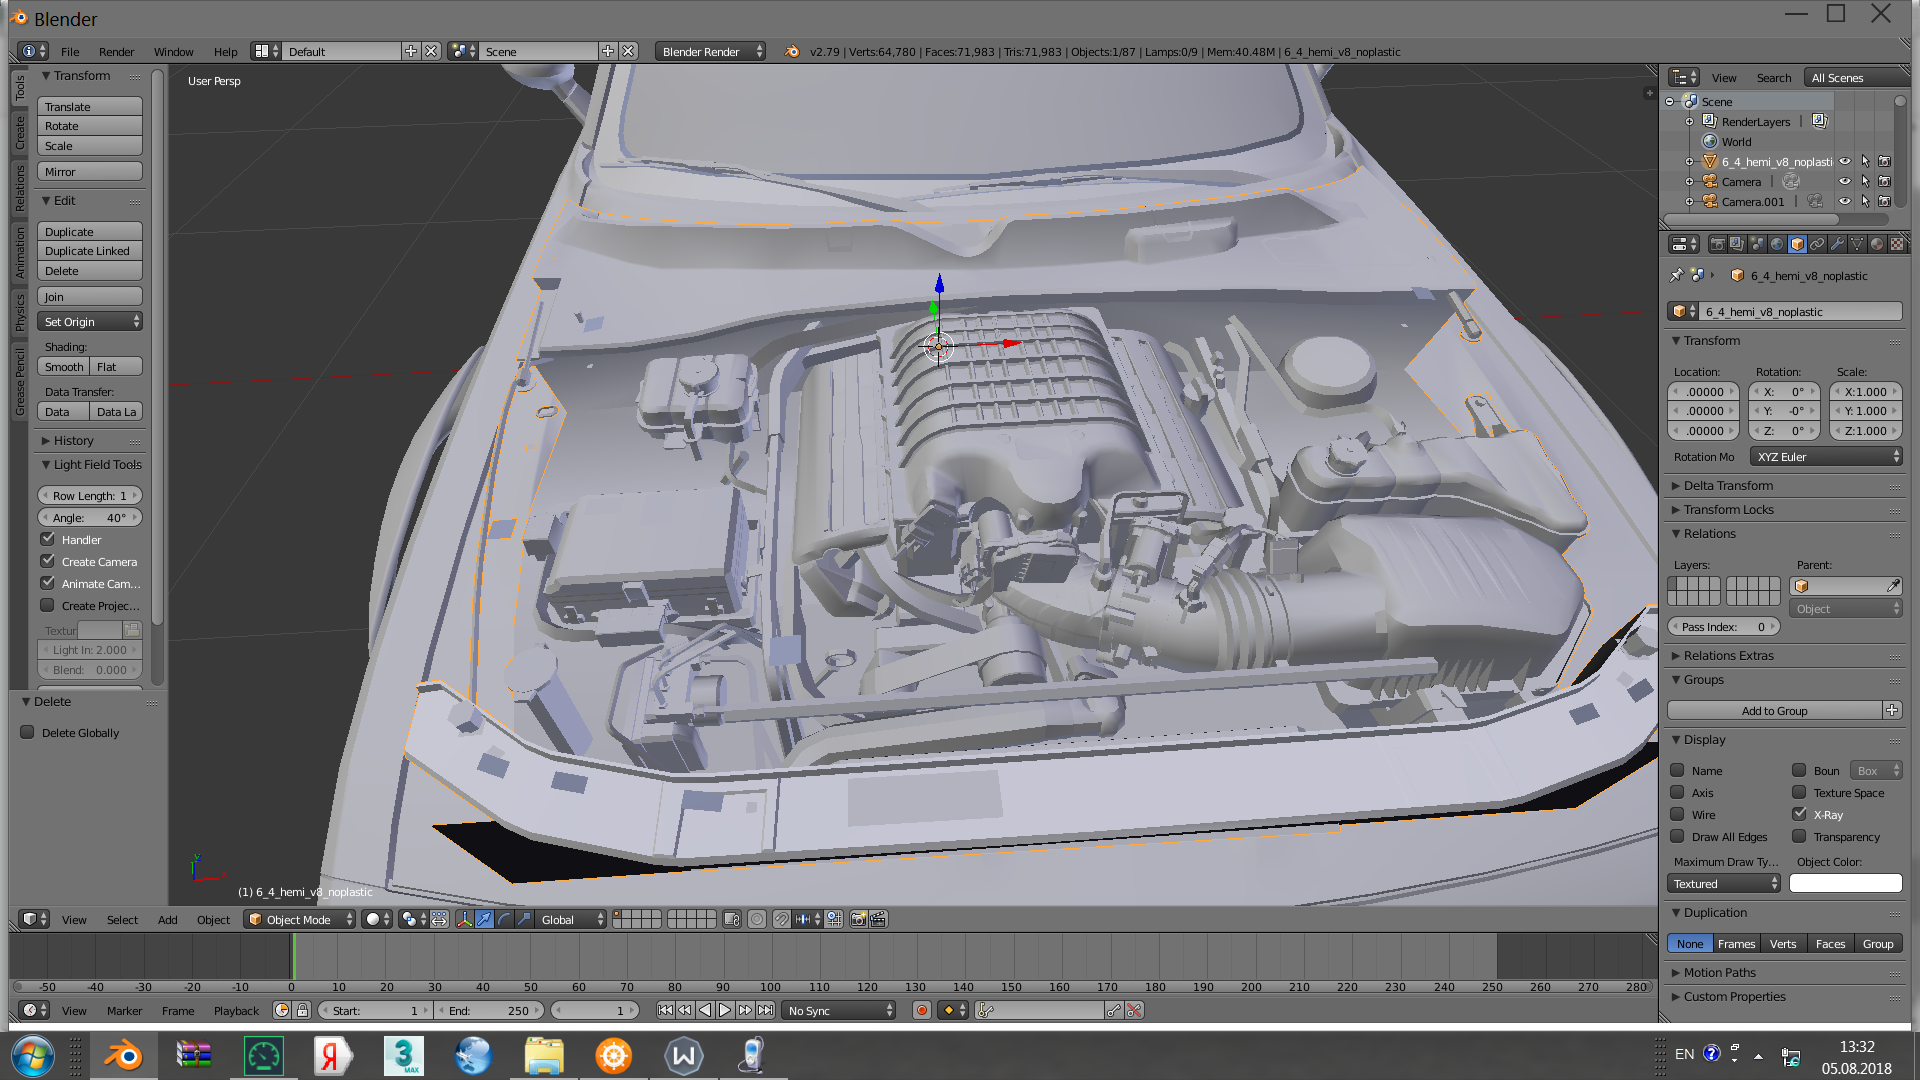Enable the Handler checkbox
Screen dimensions: 1920x1080
47,539
